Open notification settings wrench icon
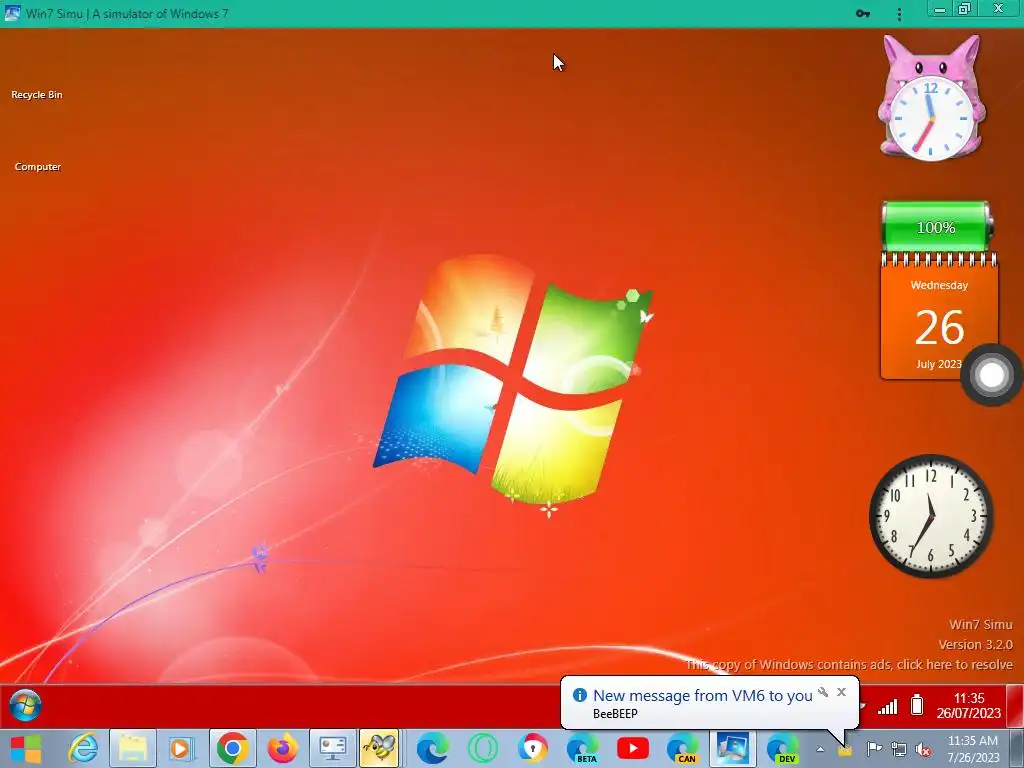The height and width of the screenshot is (768, 1024). (x=823, y=692)
